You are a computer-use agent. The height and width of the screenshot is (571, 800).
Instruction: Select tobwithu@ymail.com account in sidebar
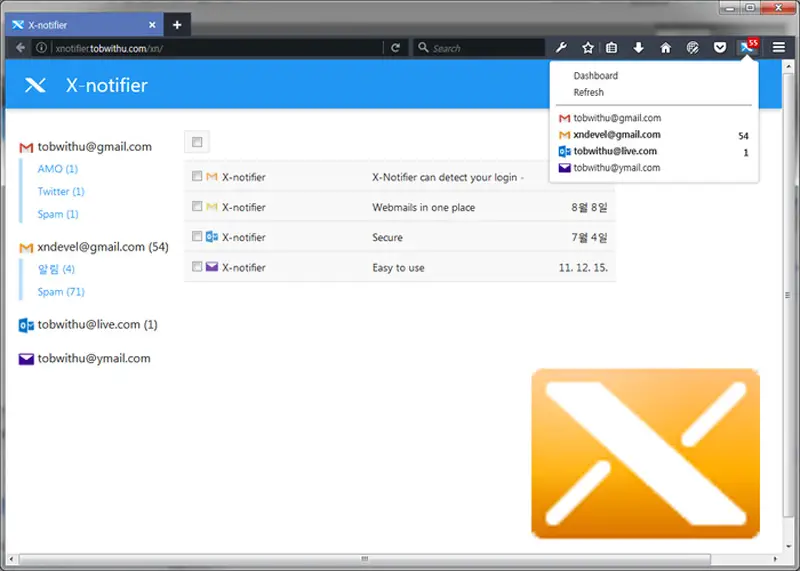pos(94,358)
